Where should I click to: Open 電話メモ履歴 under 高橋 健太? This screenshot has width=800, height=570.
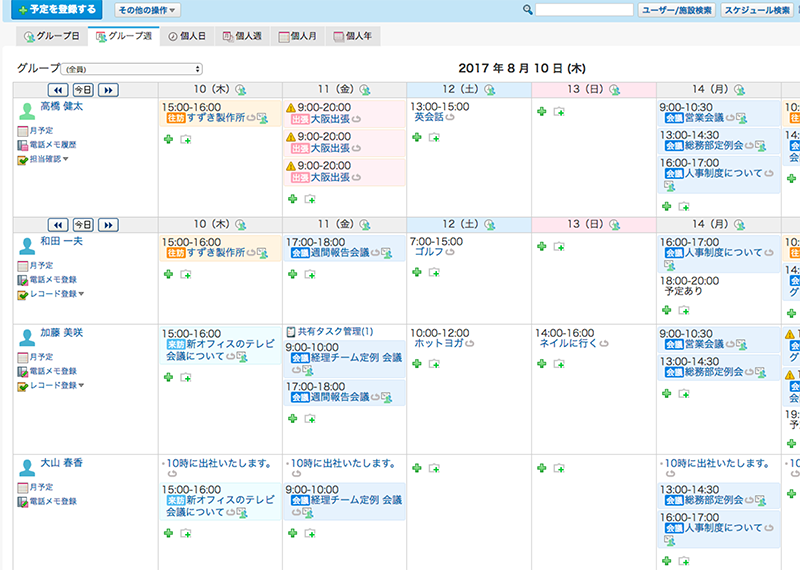click(52, 145)
